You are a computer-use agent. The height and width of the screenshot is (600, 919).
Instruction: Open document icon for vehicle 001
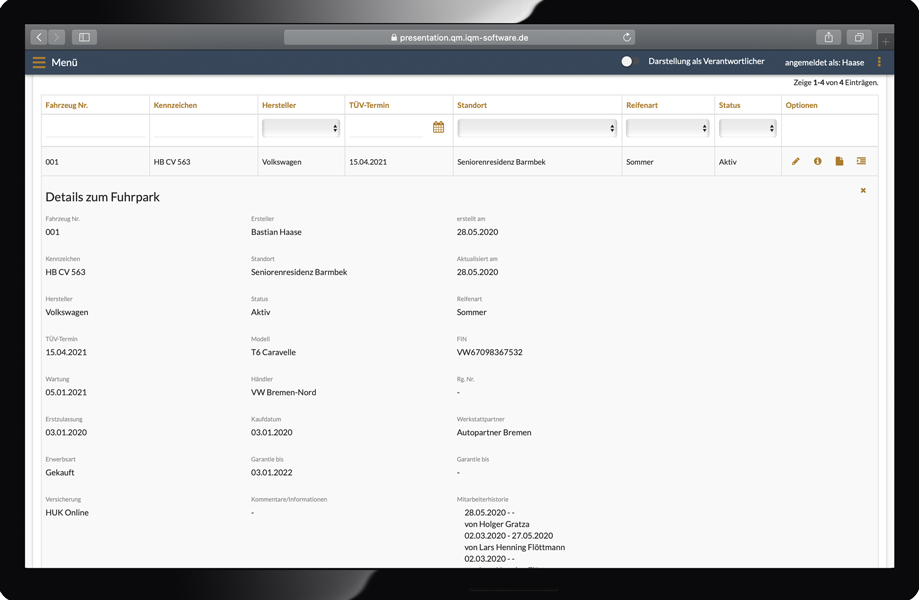pos(839,161)
